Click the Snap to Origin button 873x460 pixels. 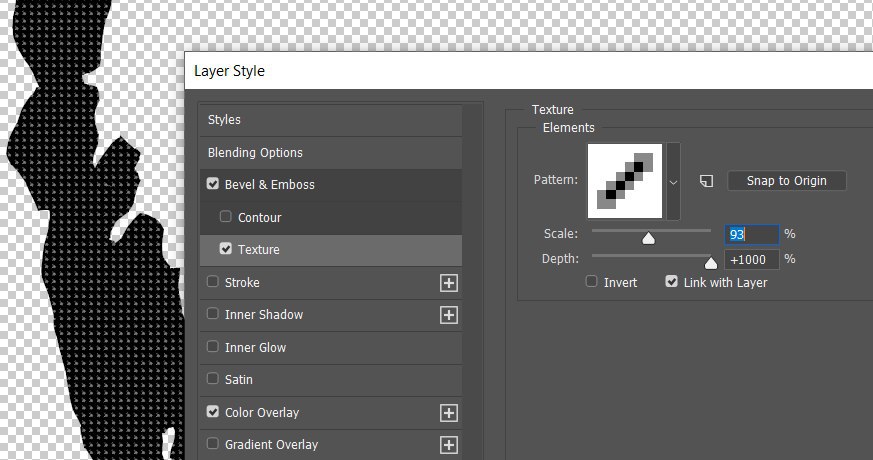786,181
